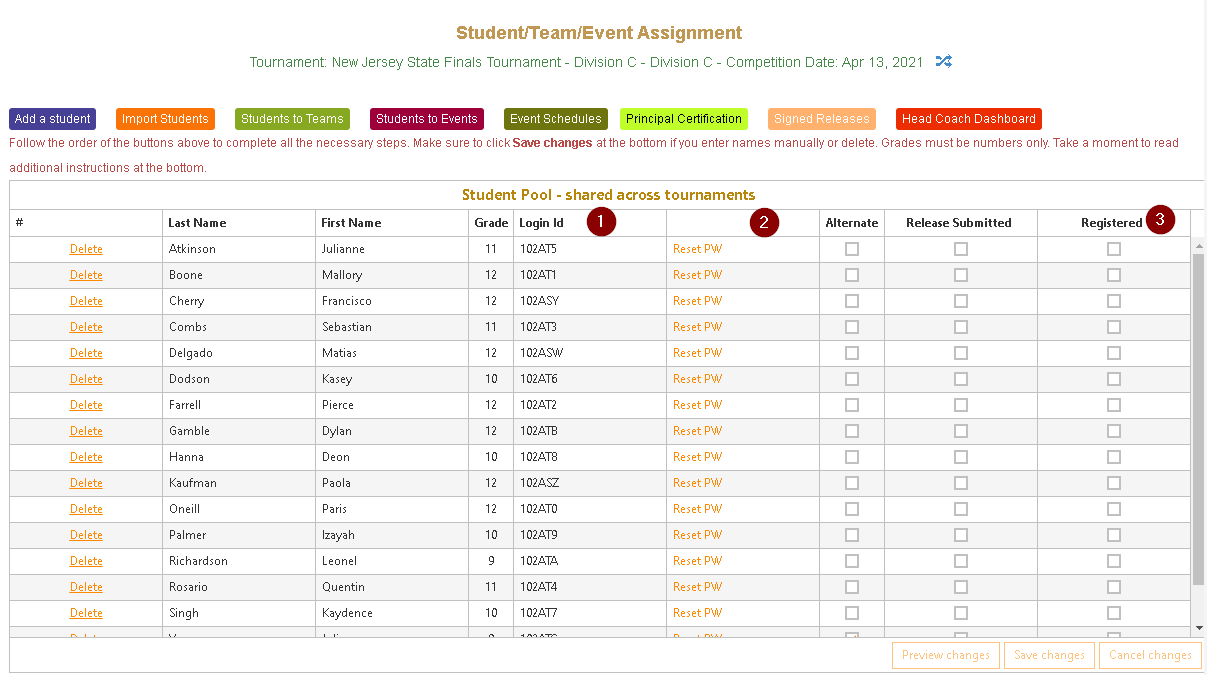Enable Alternate for Kasey Dodson
Screen dimensions: 1207x675
[x=852, y=379]
